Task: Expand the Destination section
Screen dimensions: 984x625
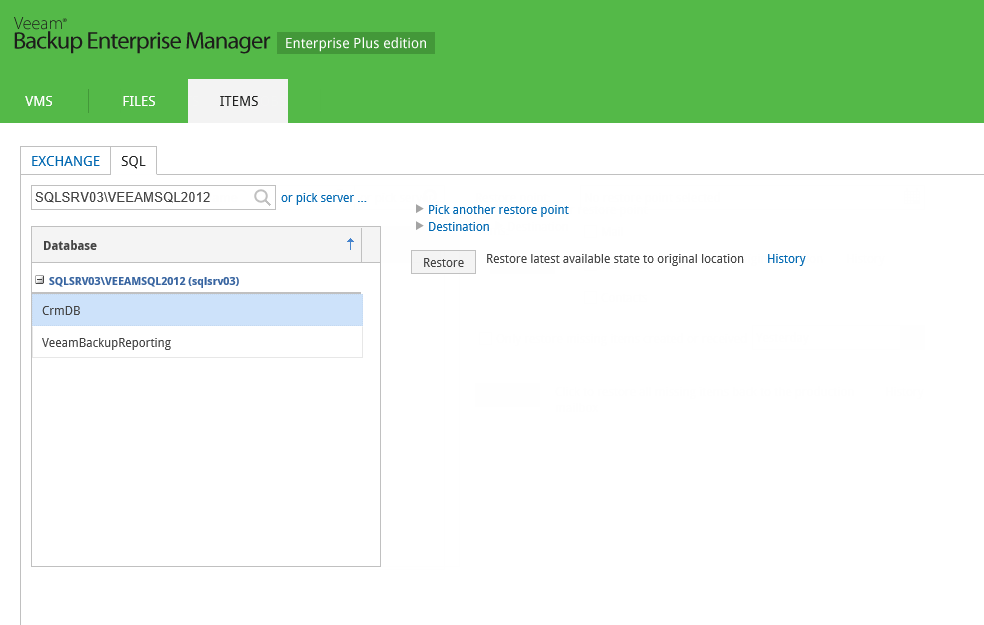Action: pos(458,227)
